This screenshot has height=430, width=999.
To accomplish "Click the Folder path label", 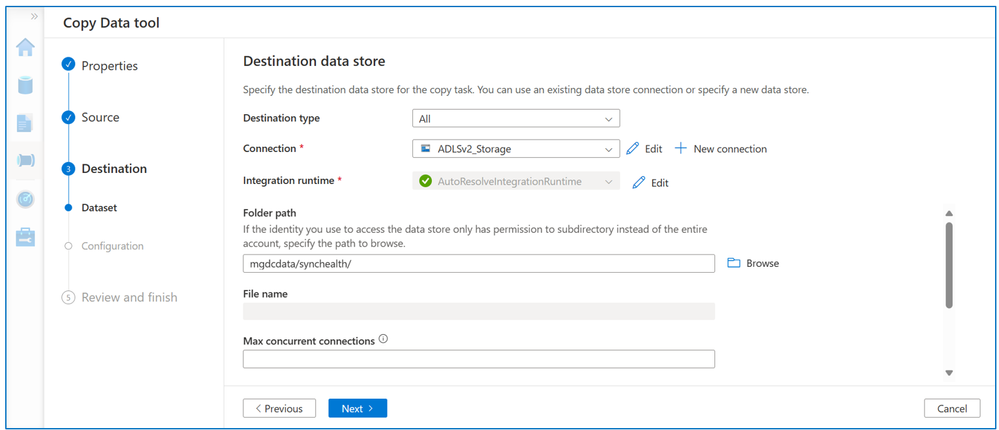I will [x=268, y=213].
